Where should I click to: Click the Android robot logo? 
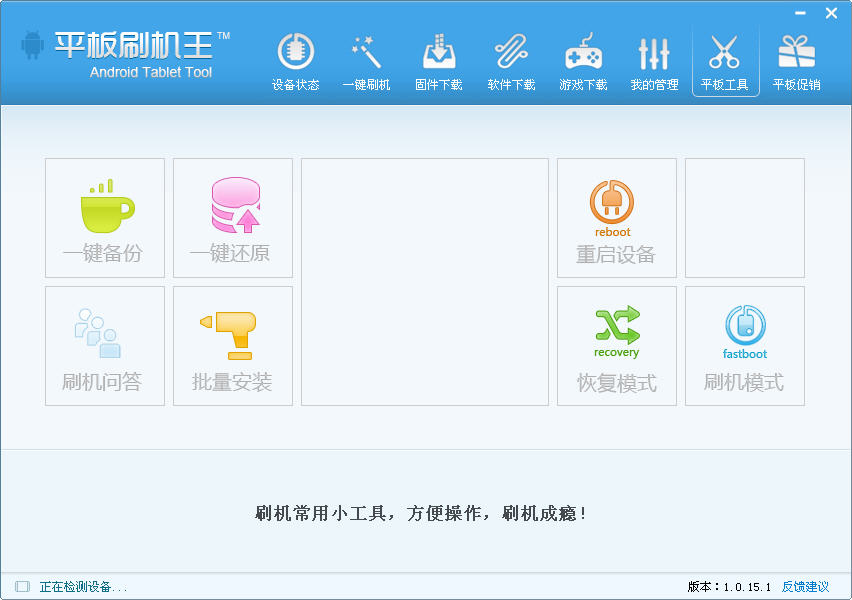click(x=33, y=46)
